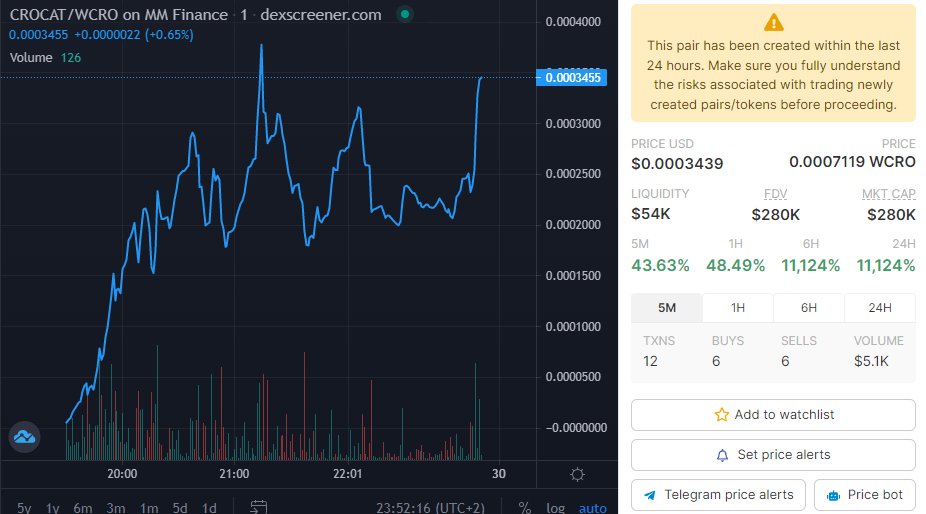Click the PRICE USD value $0.0003439
The image size is (926, 514).
pyautogui.click(x=677, y=164)
